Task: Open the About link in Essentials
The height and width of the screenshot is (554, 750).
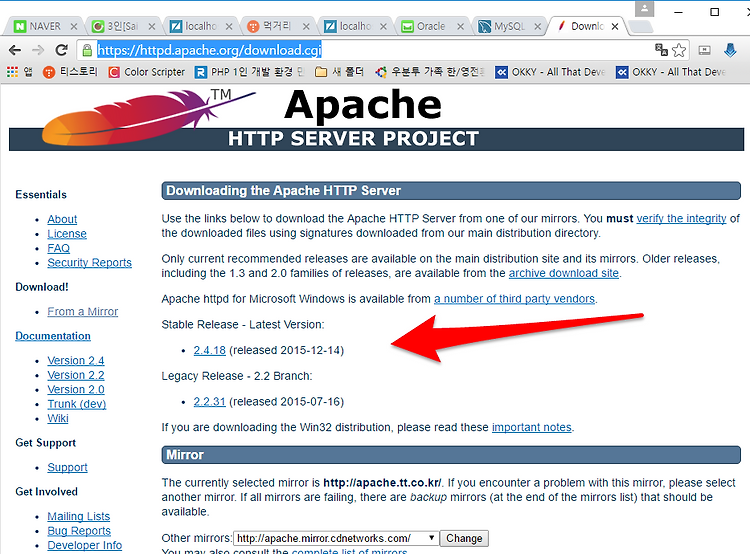Action: (x=62, y=219)
